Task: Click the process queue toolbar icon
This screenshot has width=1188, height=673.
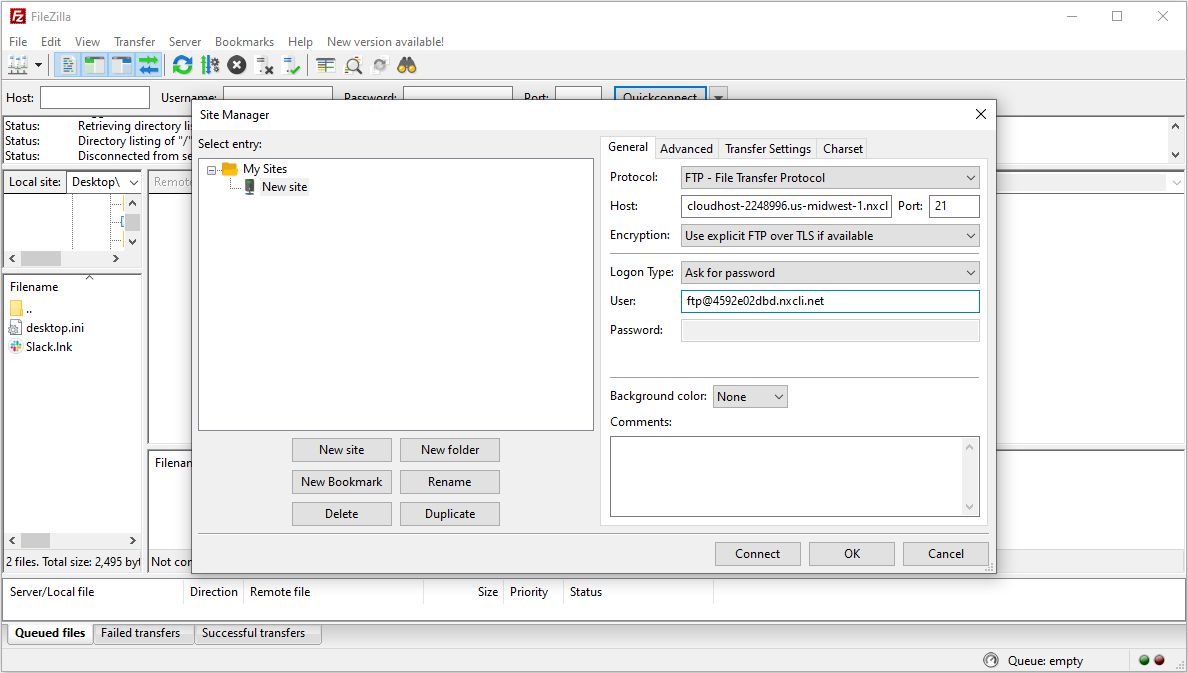Action: click(210, 65)
